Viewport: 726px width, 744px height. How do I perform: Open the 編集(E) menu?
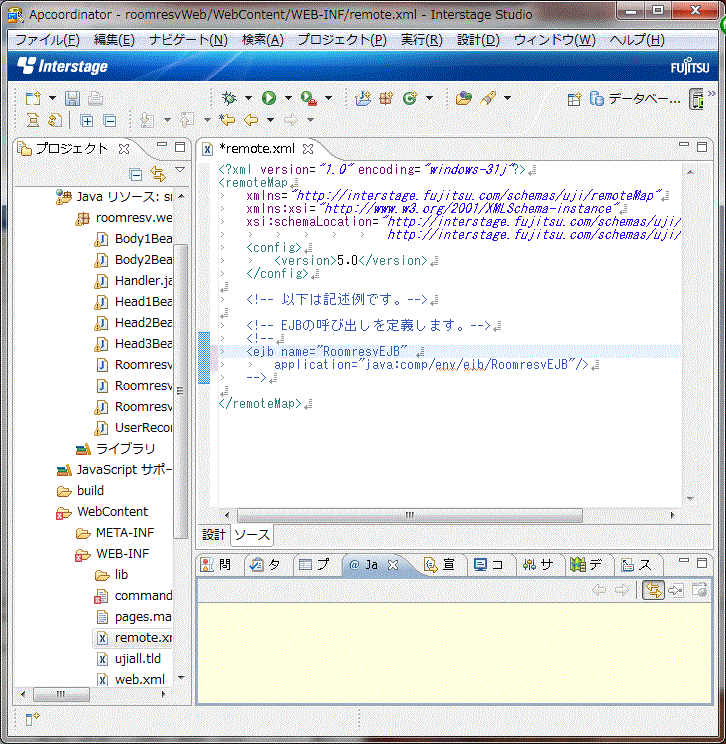pos(114,40)
